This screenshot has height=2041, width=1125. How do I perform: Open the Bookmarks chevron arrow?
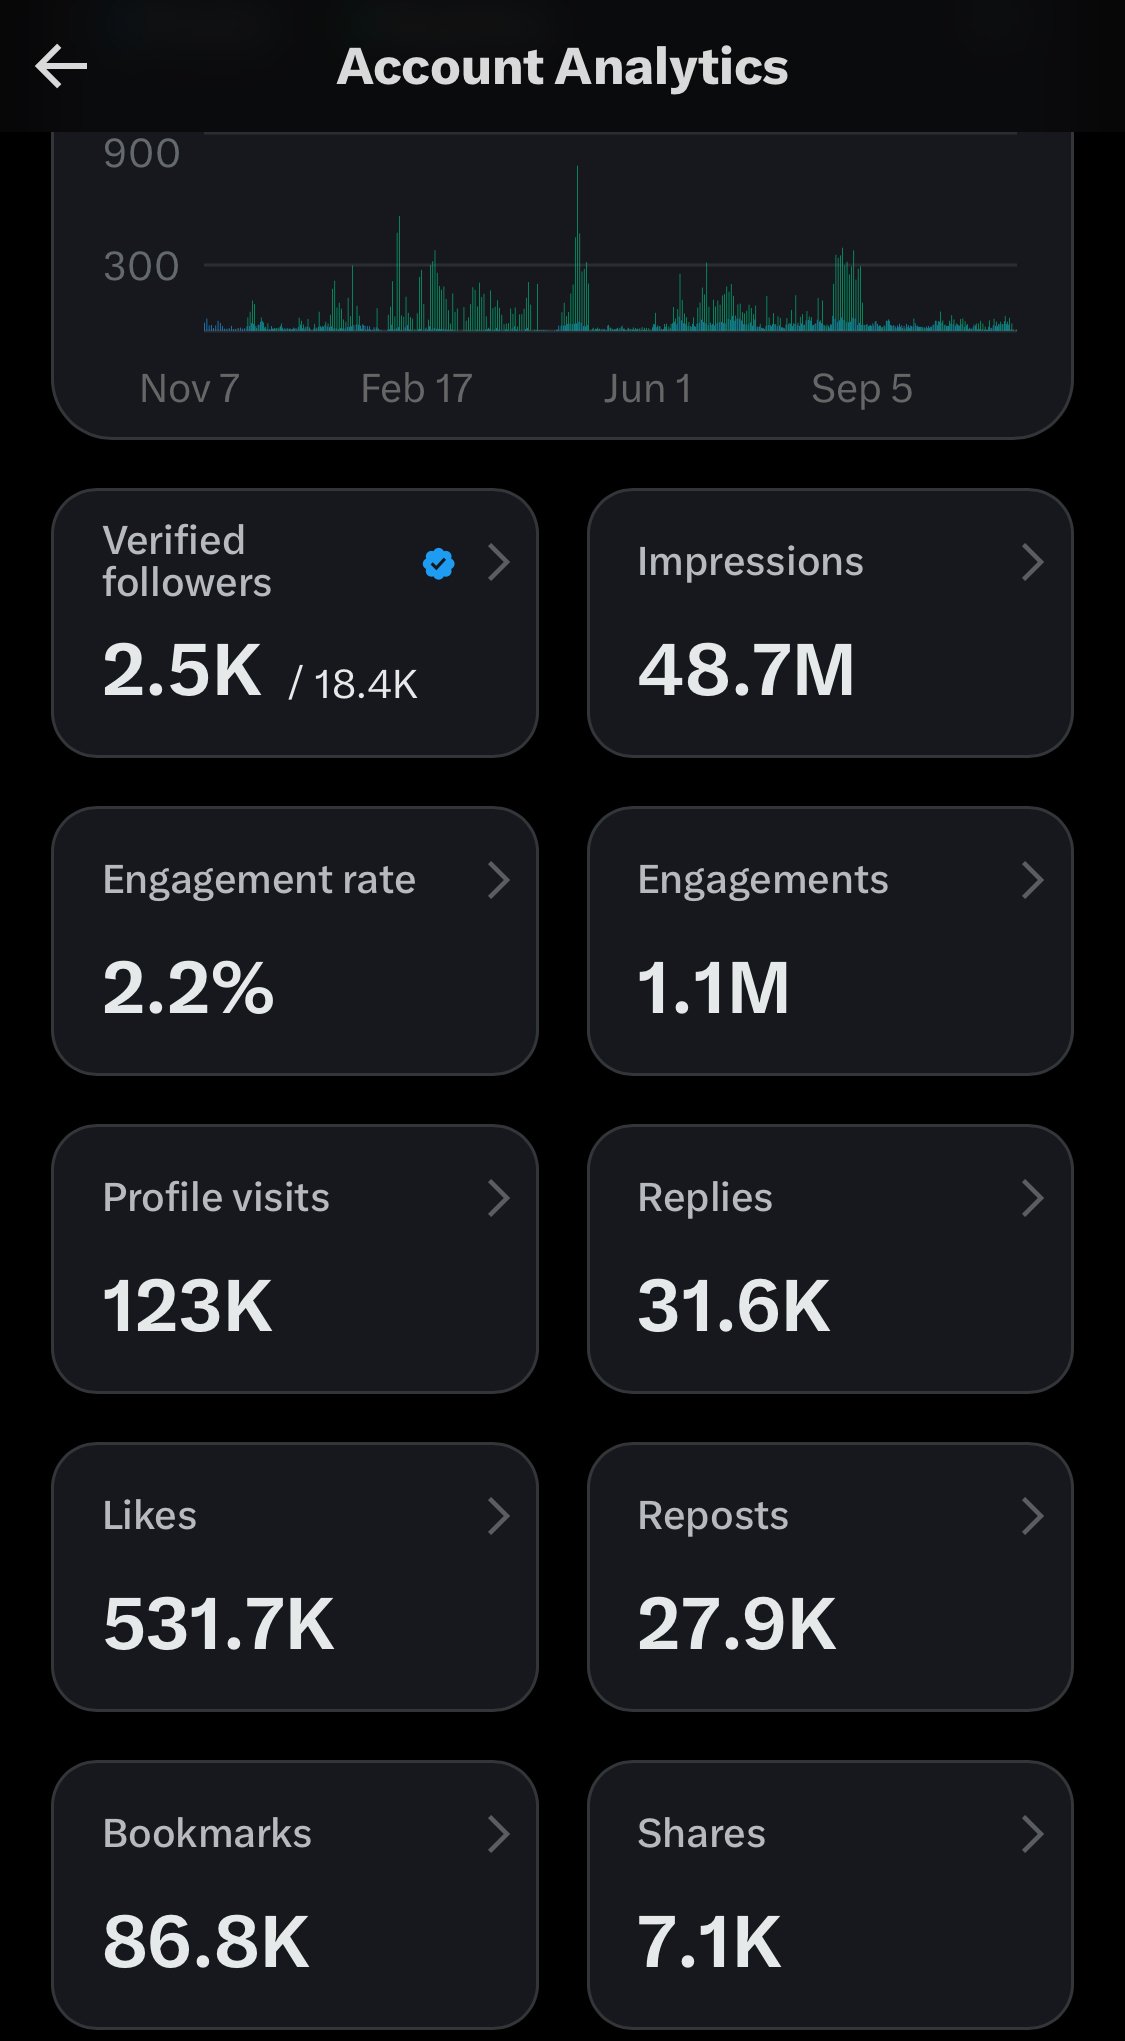[x=499, y=1834]
